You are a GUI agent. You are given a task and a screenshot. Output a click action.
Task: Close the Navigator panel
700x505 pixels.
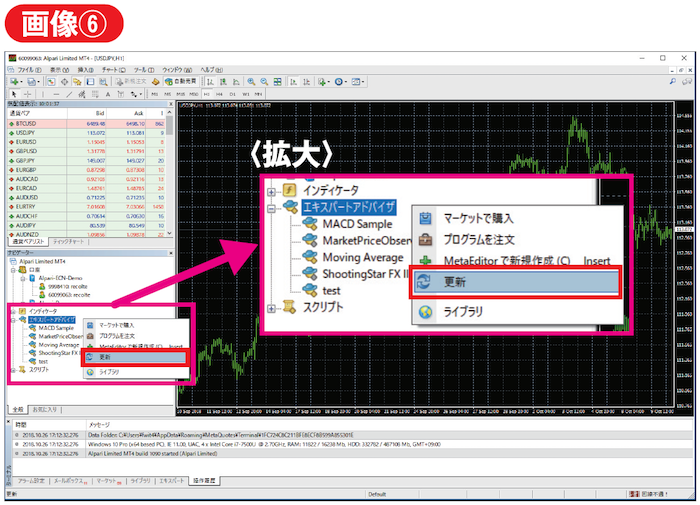click(171, 253)
